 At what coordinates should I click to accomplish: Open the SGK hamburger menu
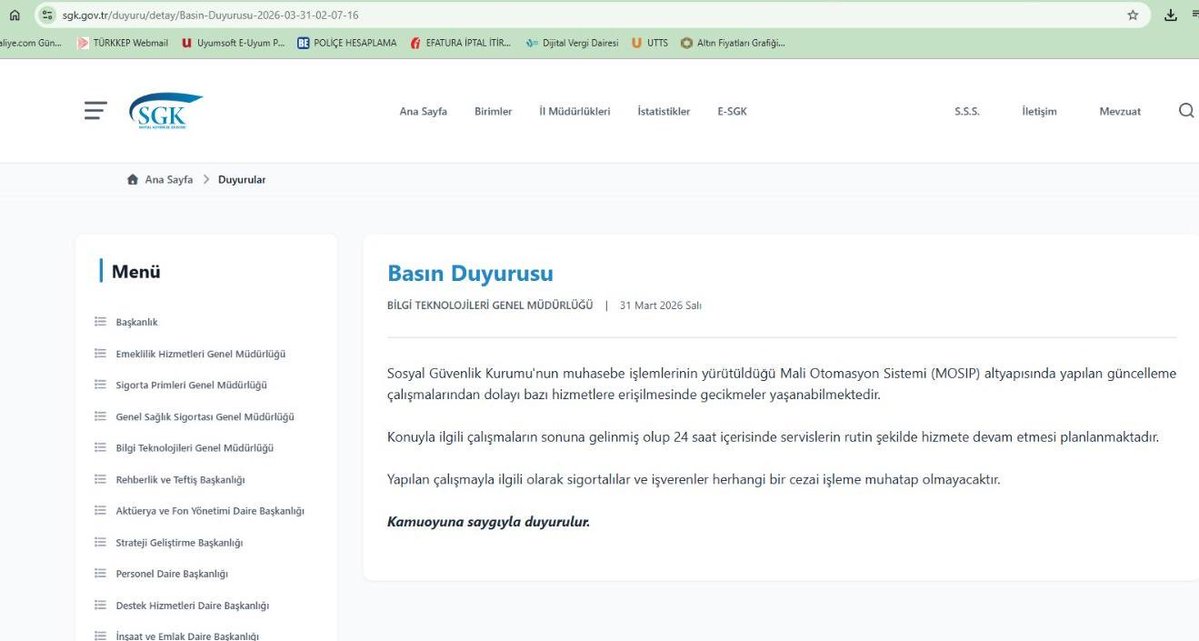[x=95, y=111]
